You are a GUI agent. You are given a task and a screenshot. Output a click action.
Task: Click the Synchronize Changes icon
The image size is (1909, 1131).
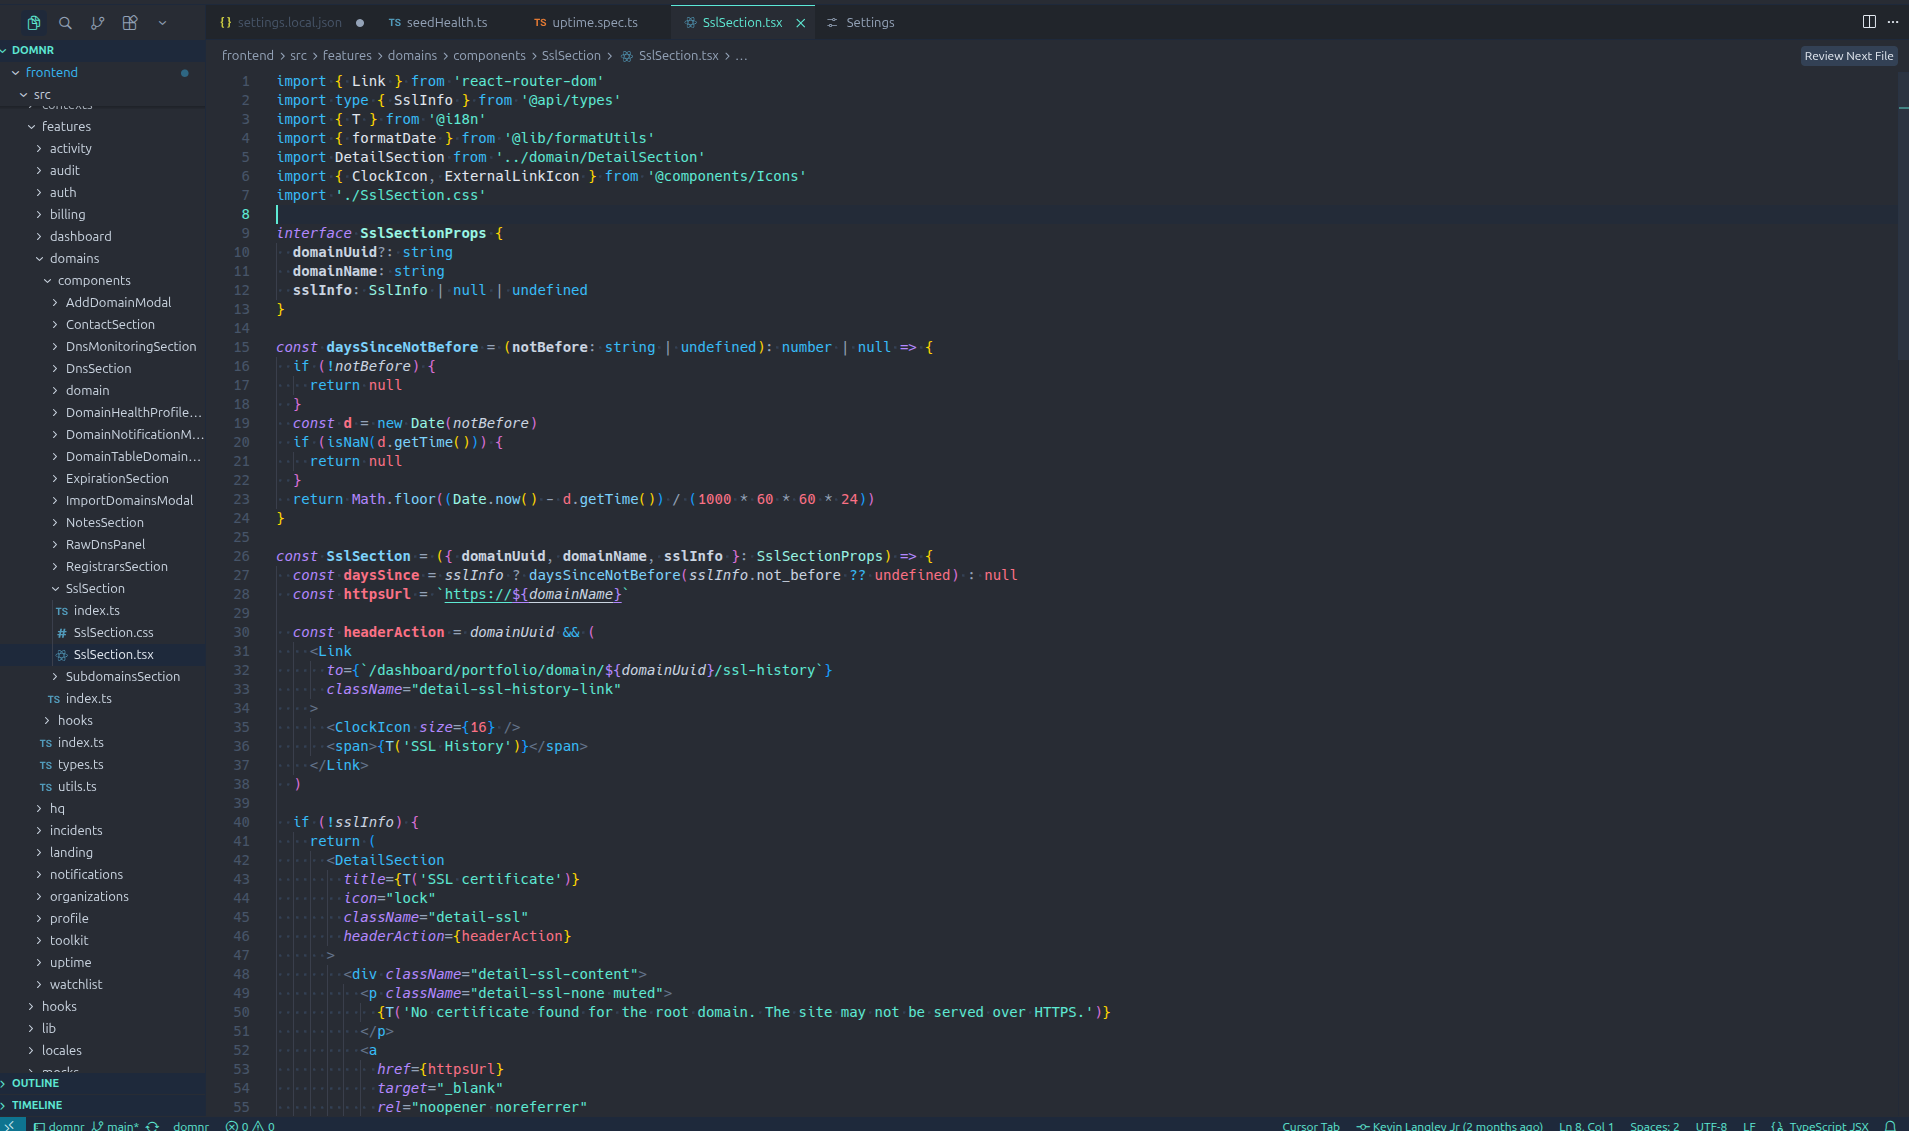click(x=153, y=1126)
